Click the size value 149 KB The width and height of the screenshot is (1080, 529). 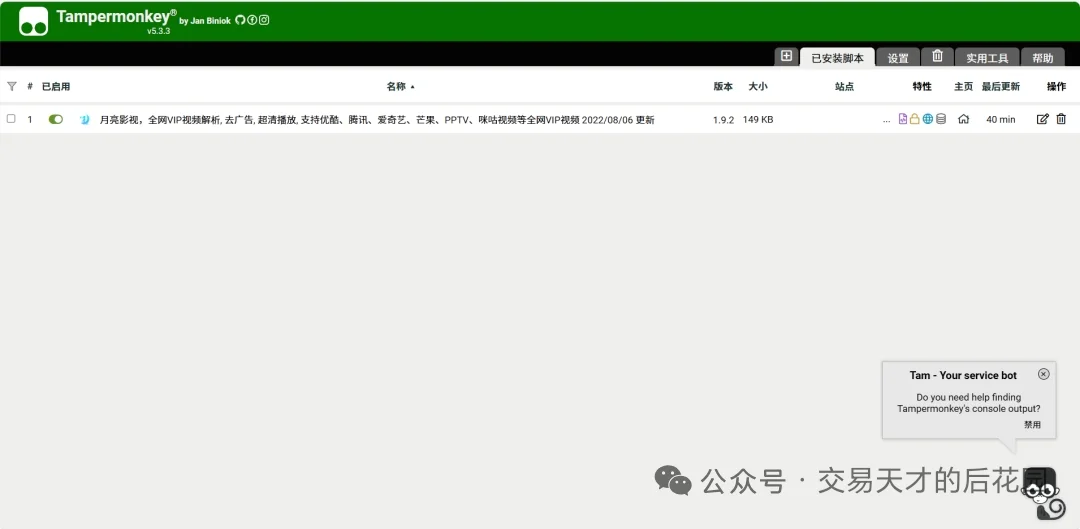point(758,120)
